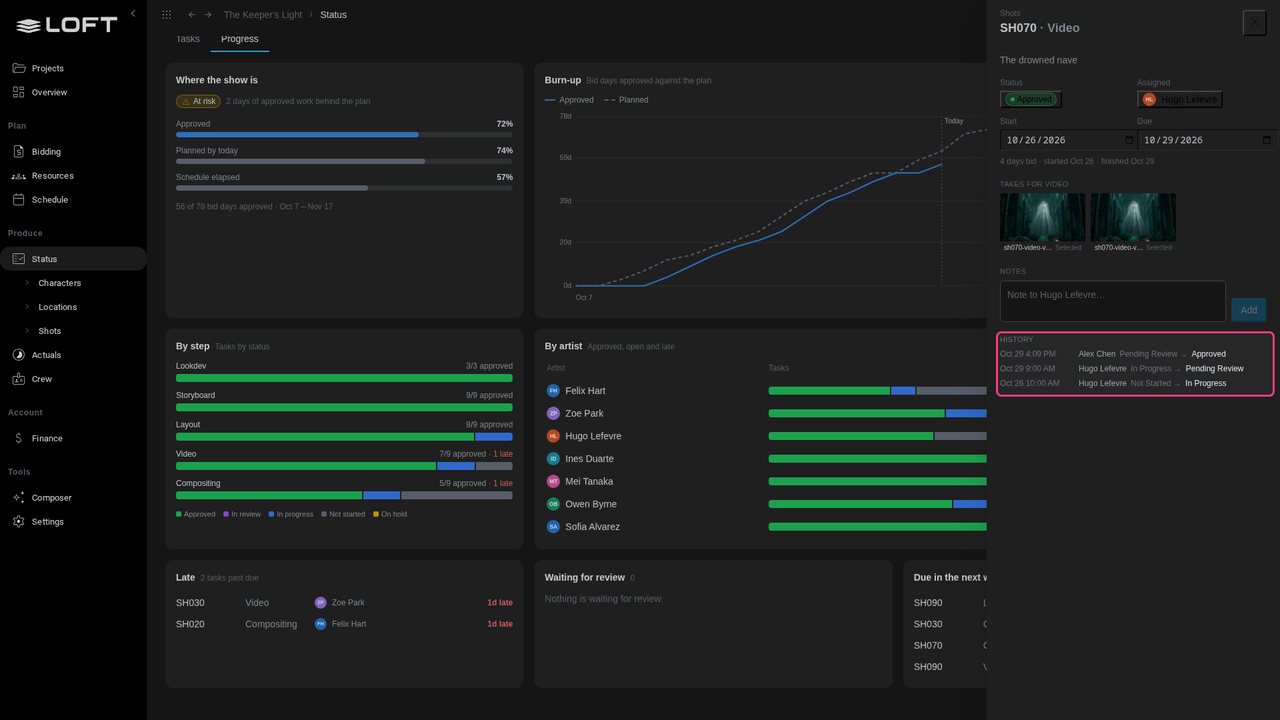The height and width of the screenshot is (720, 1280).
Task: Open the Overview page
Action: [73, 92]
